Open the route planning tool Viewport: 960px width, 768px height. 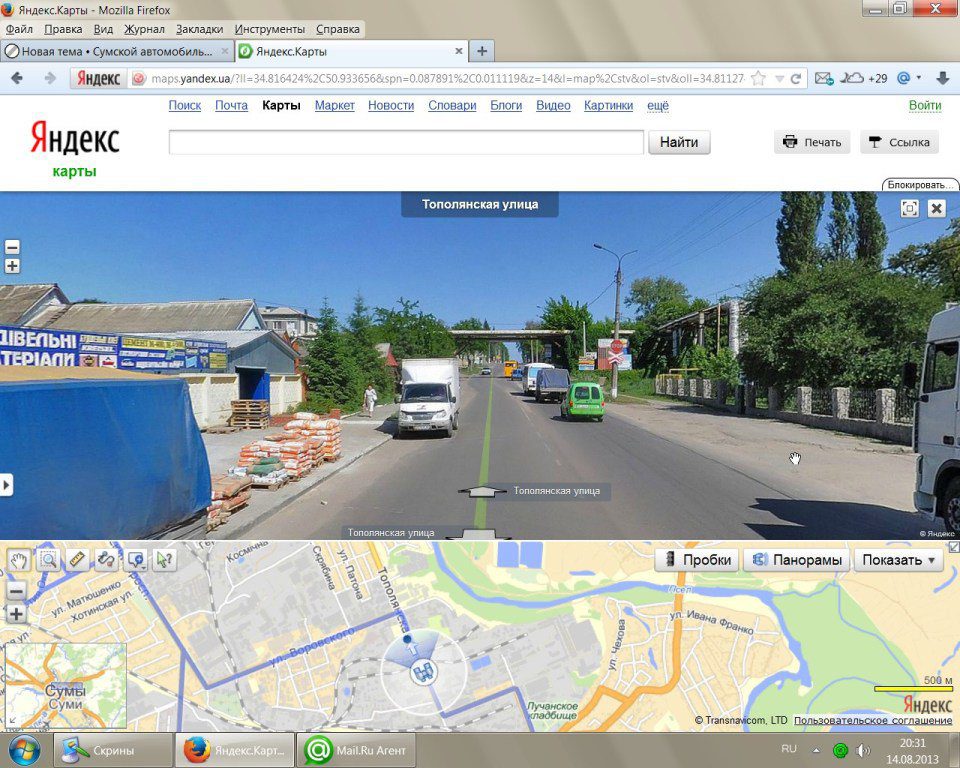pos(107,560)
